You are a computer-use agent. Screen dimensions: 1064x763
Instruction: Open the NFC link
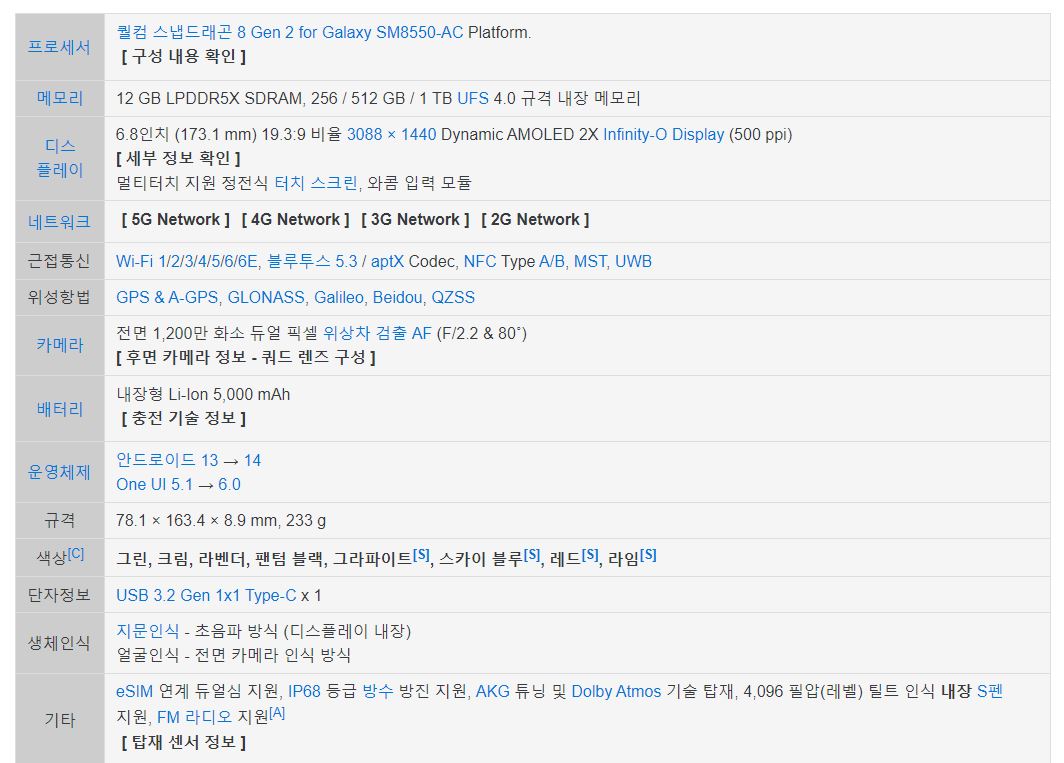480,261
